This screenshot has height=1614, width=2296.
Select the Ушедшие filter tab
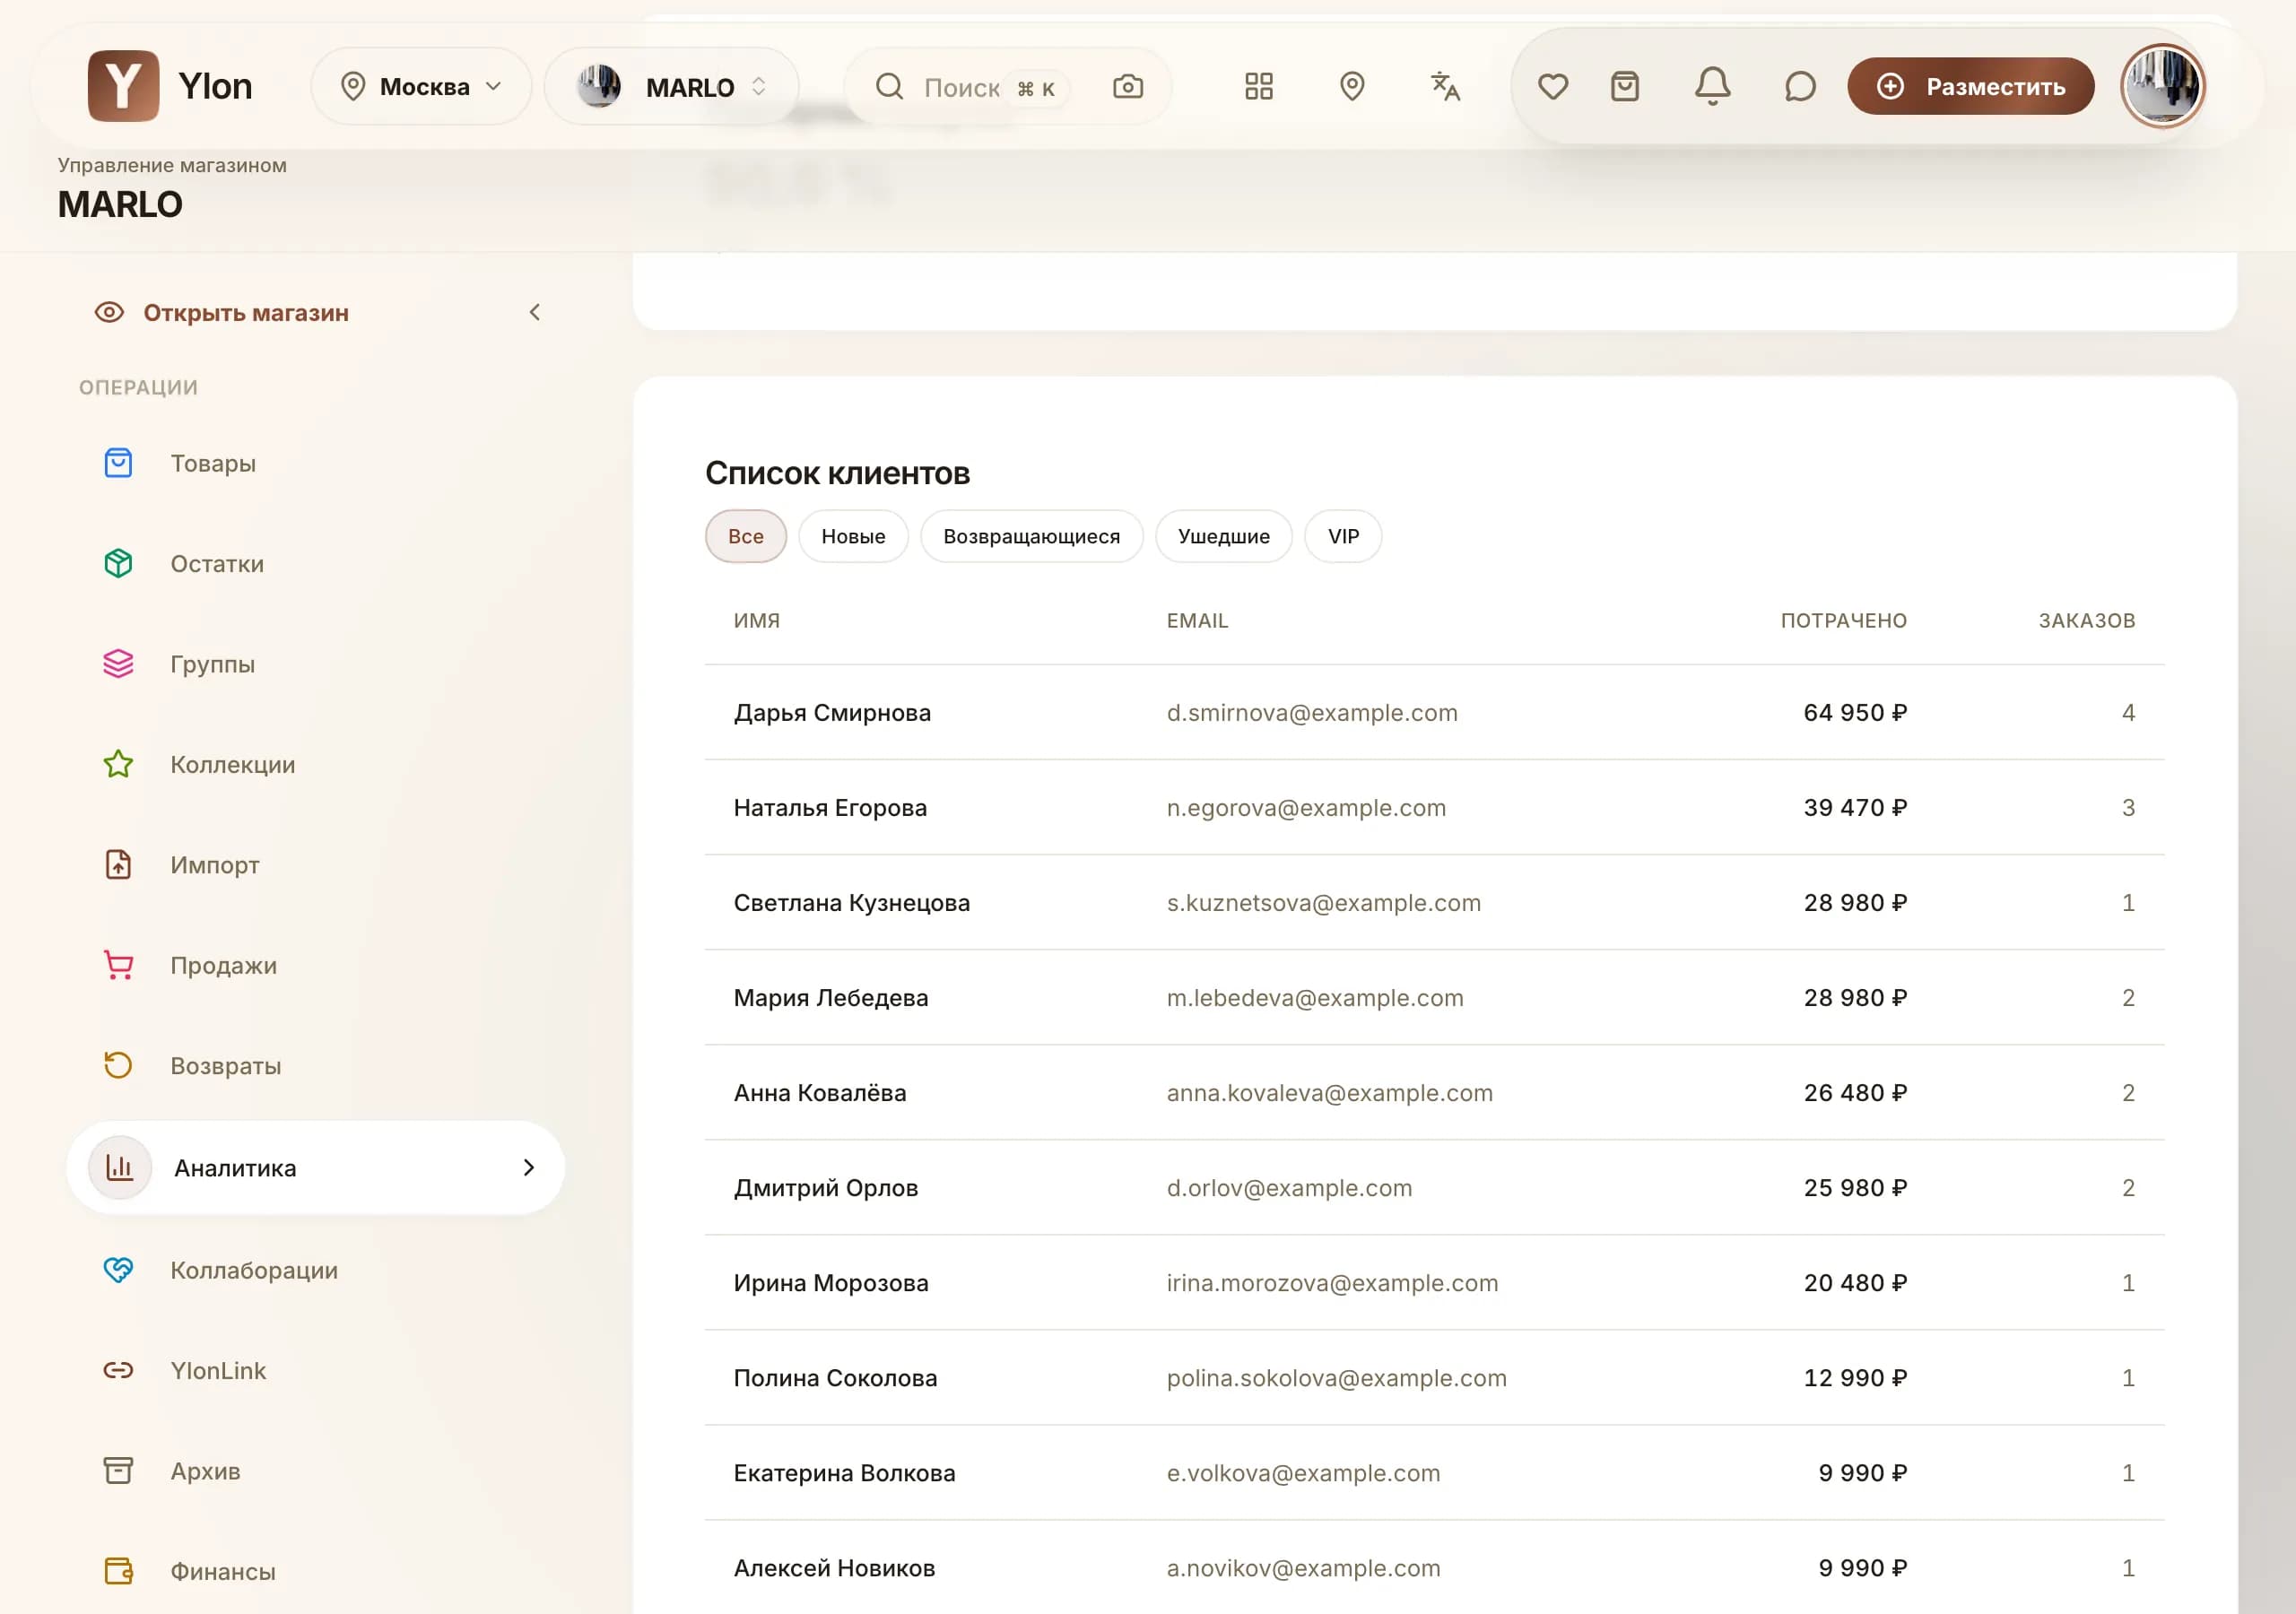click(x=1223, y=536)
